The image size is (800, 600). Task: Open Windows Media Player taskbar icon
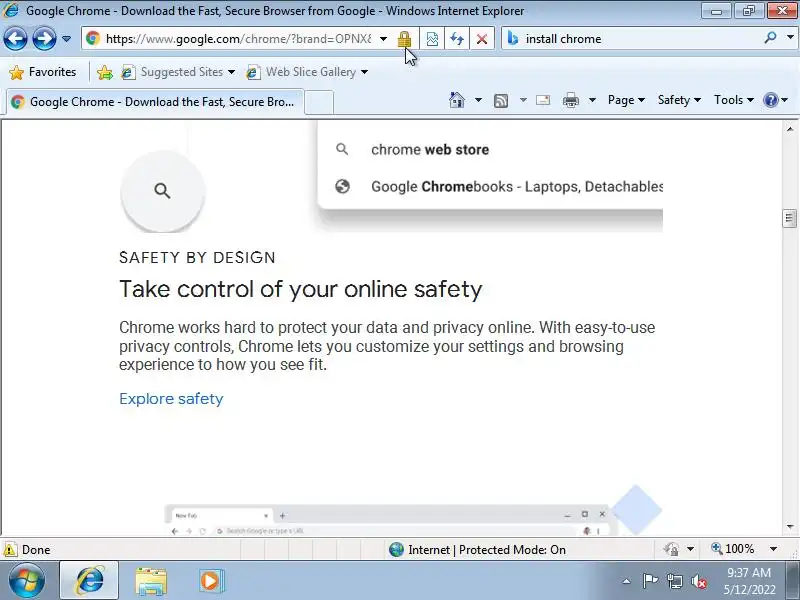(x=210, y=581)
